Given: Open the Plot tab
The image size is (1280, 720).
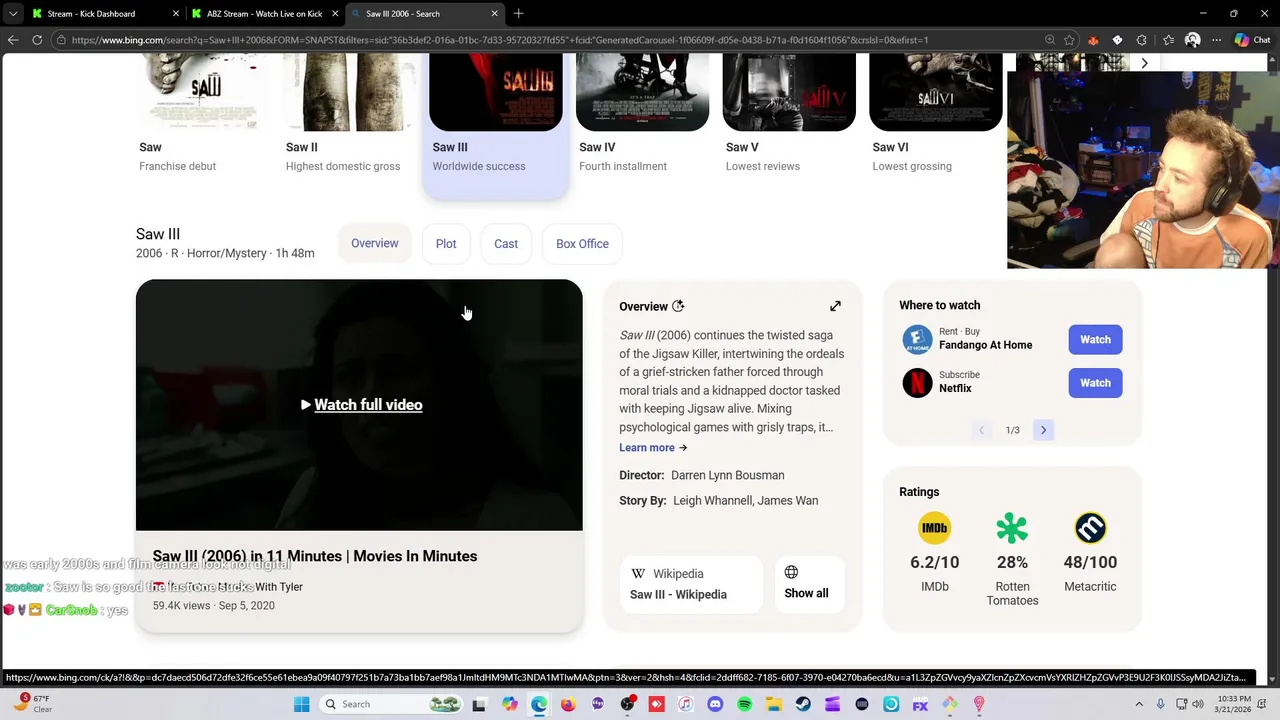Looking at the screenshot, I should (x=446, y=243).
